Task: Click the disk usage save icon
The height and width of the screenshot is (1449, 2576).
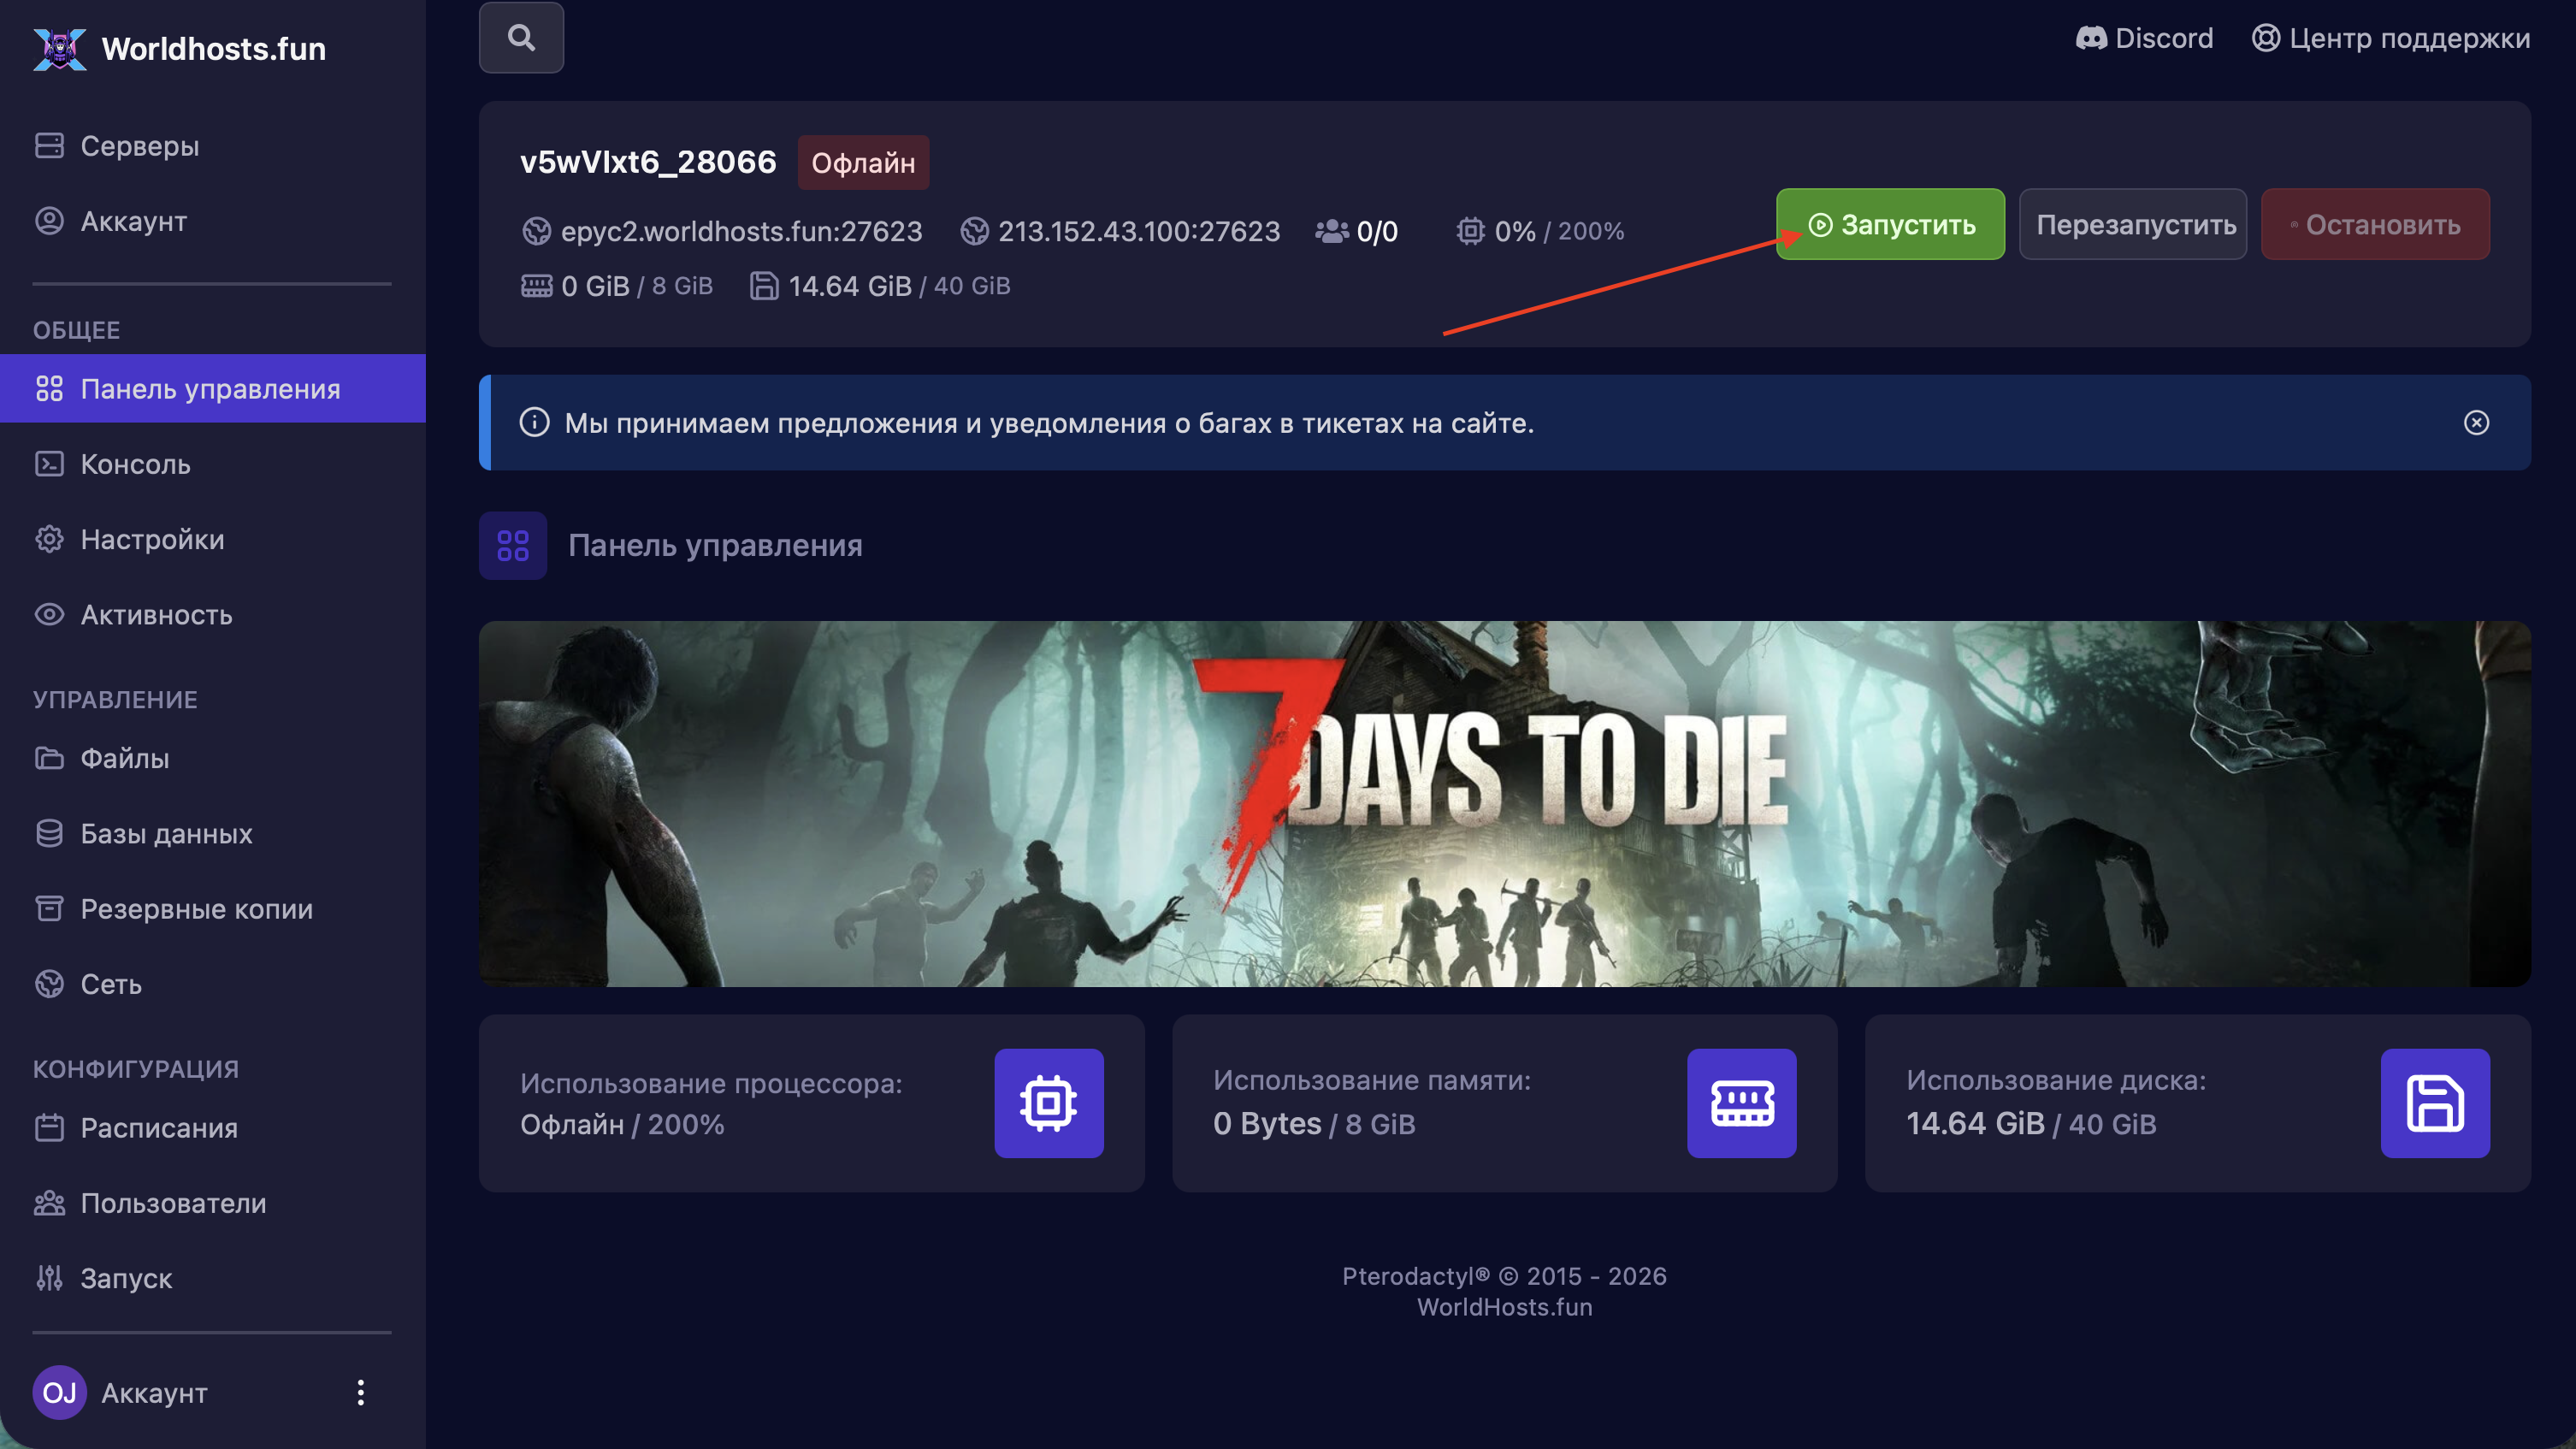Action: [2434, 1103]
